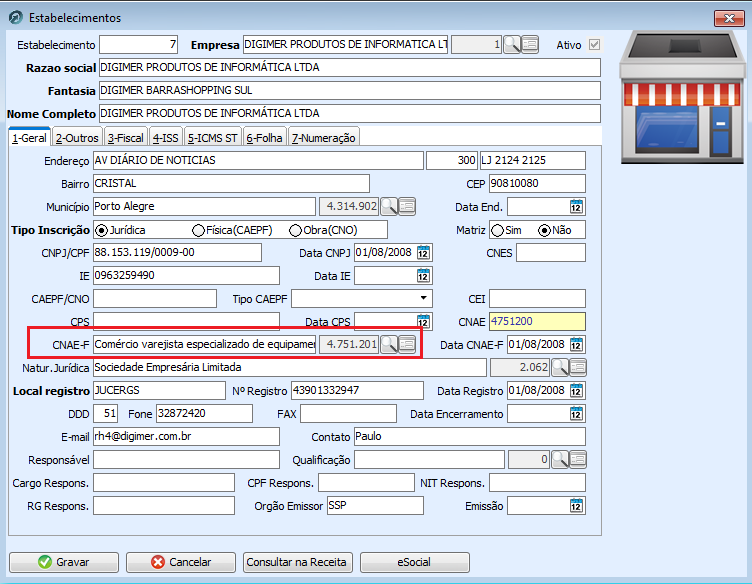Focus the E-mail field
The width and height of the screenshot is (752, 584).
coord(186,436)
